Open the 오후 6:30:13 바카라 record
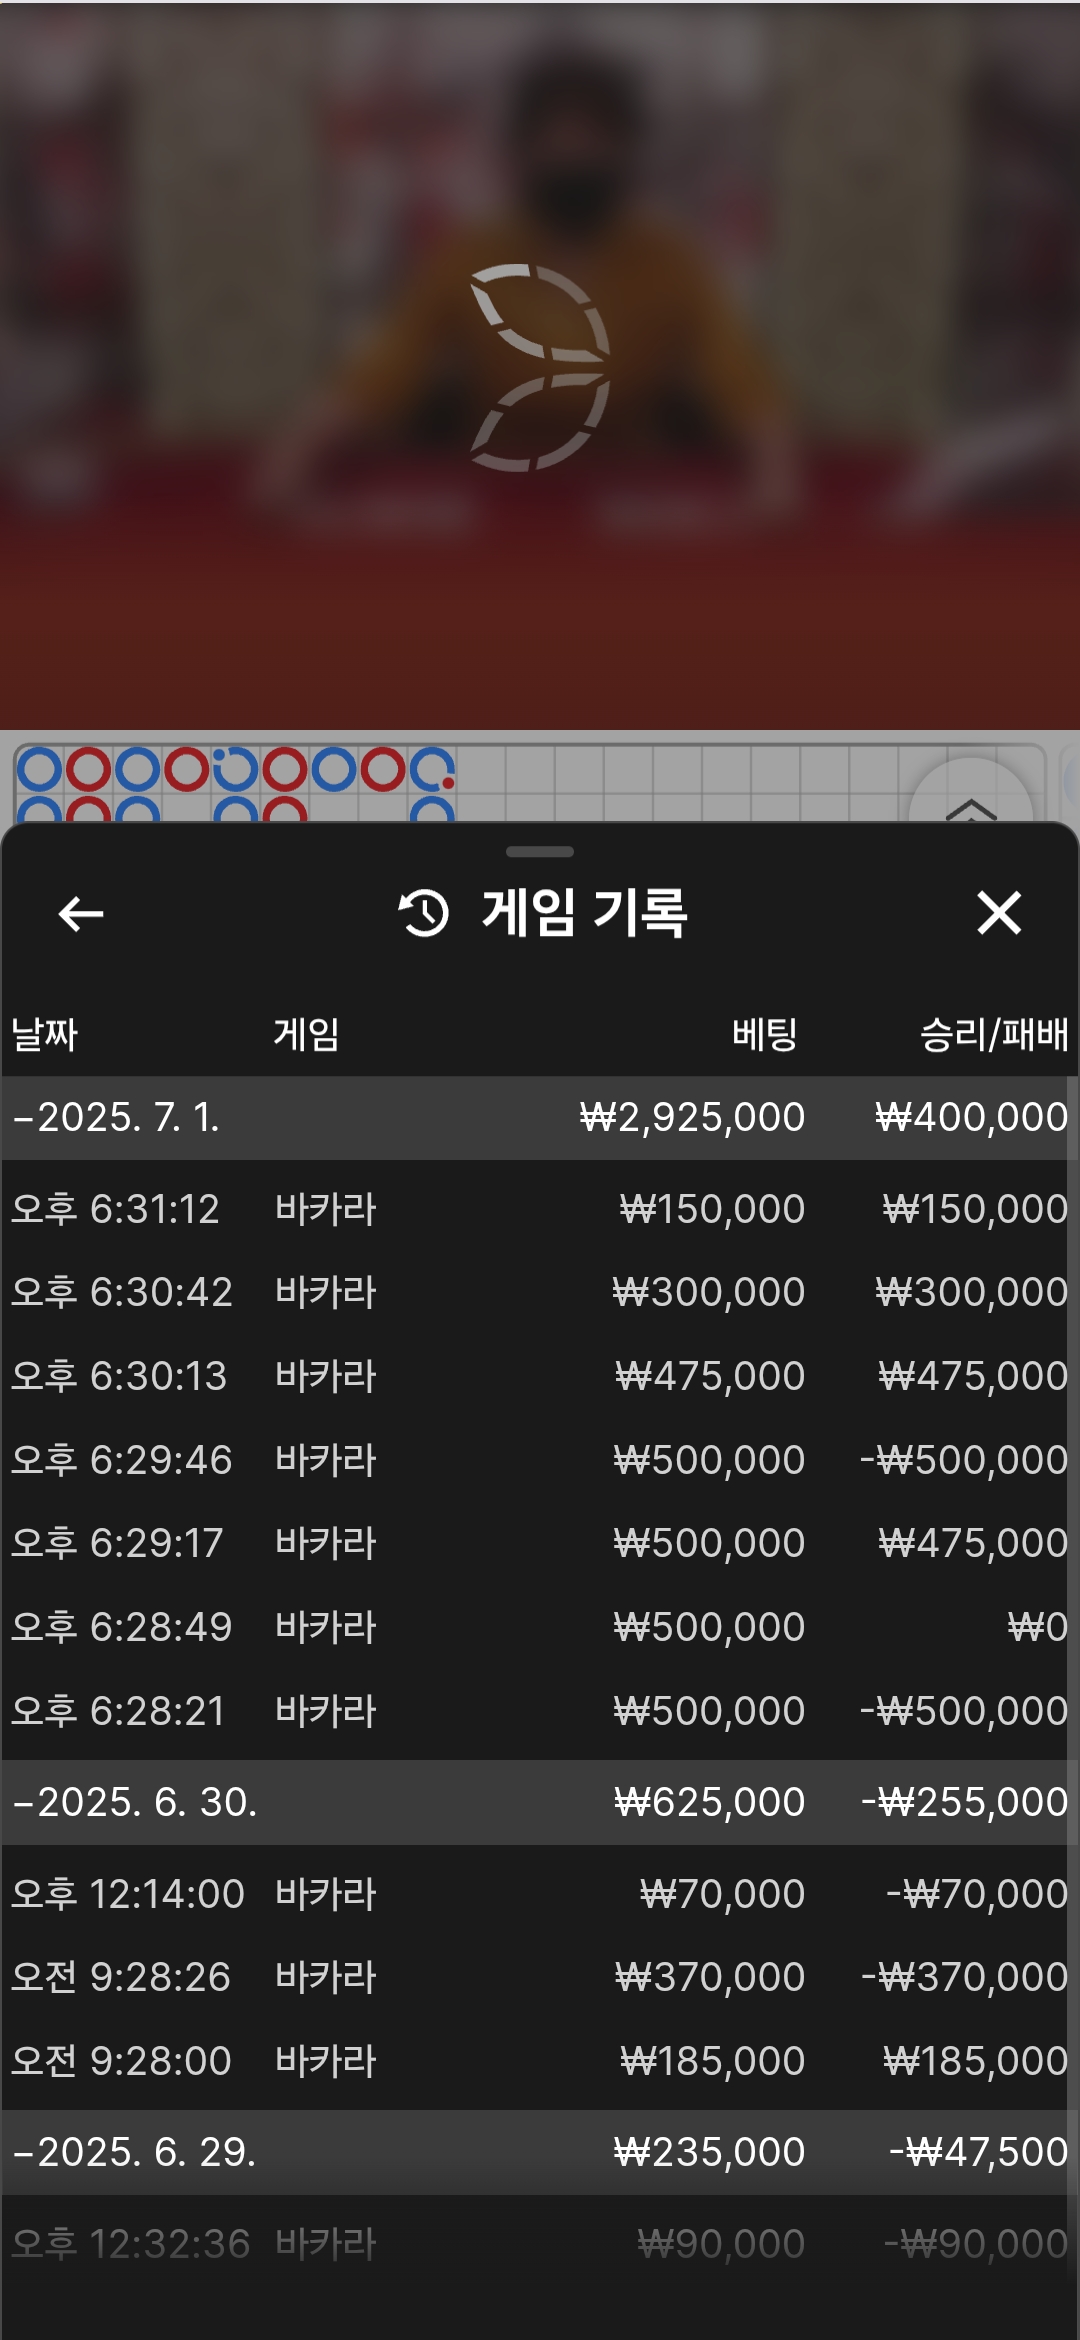1080x2340 pixels. click(540, 1376)
